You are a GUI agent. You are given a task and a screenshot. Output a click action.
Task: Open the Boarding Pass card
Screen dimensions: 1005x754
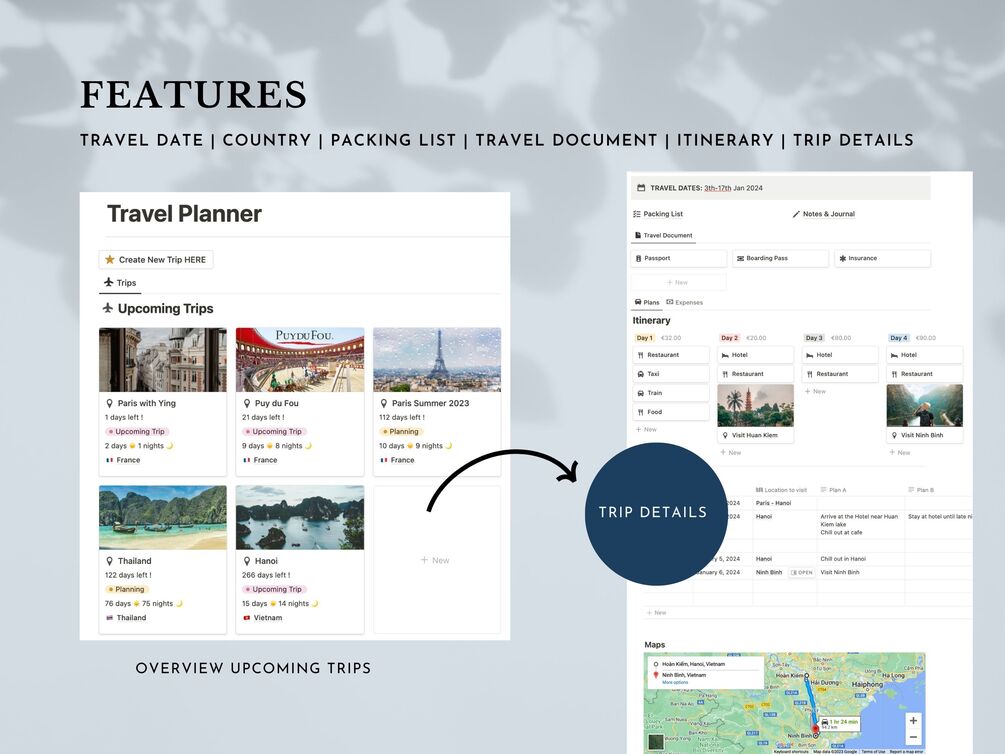click(x=781, y=258)
